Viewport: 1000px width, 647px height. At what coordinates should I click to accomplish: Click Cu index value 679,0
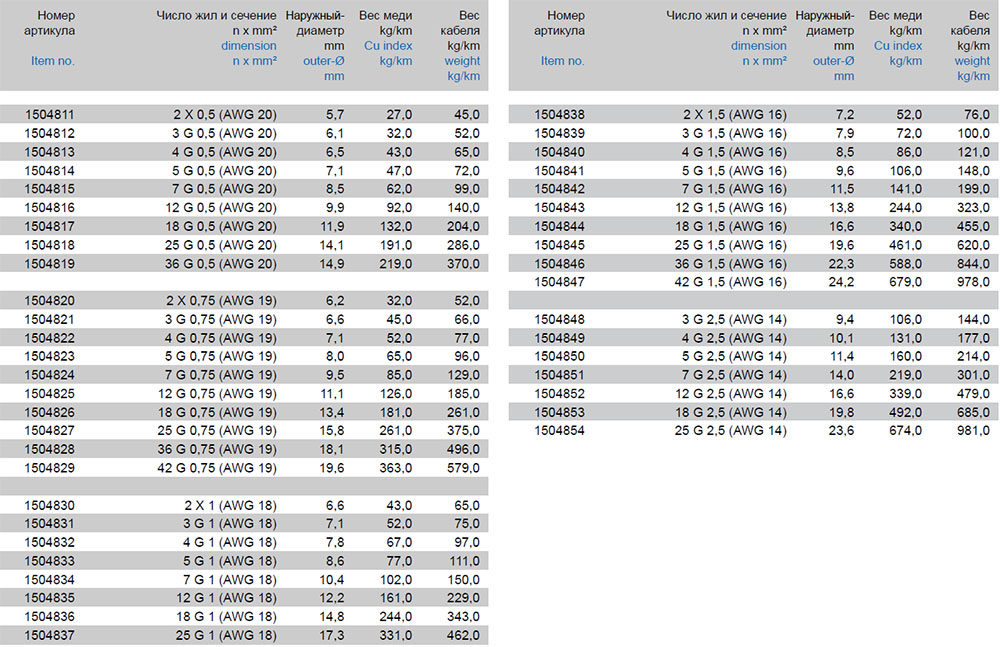[906, 282]
